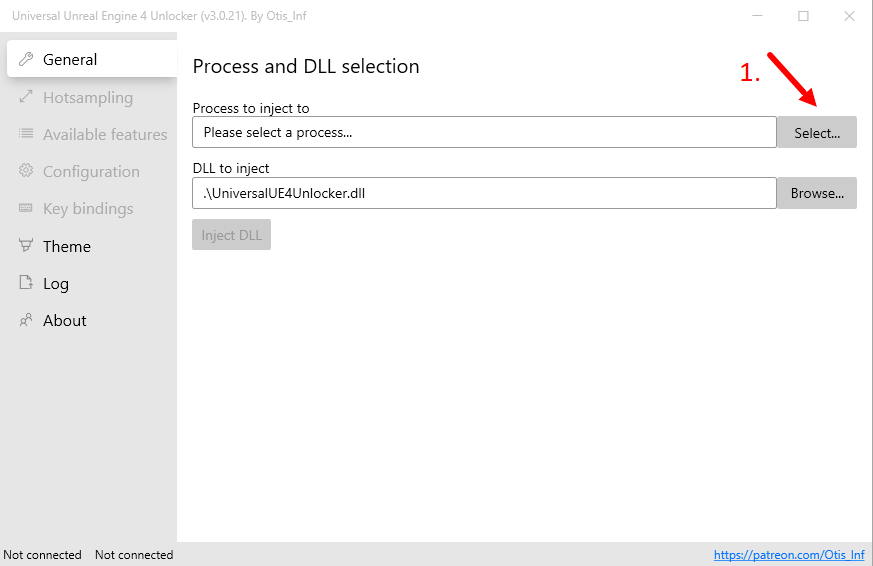Open the patreon.com/Otis_Inf link

tap(788, 555)
